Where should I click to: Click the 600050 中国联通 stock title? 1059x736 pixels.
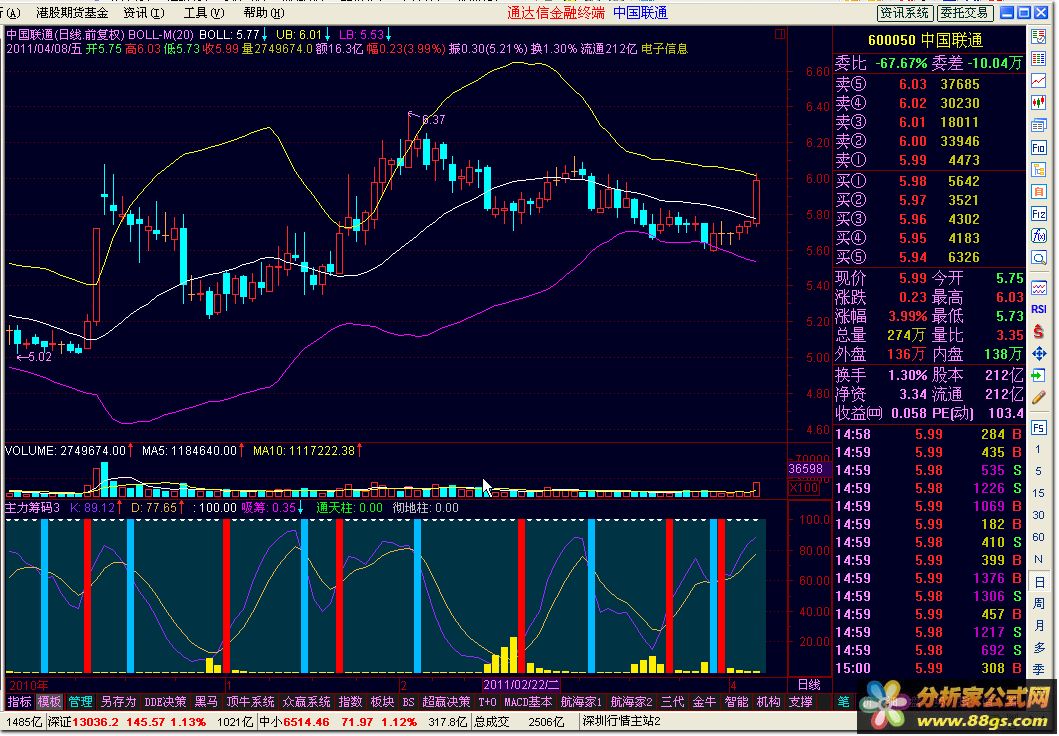click(x=925, y=41)
